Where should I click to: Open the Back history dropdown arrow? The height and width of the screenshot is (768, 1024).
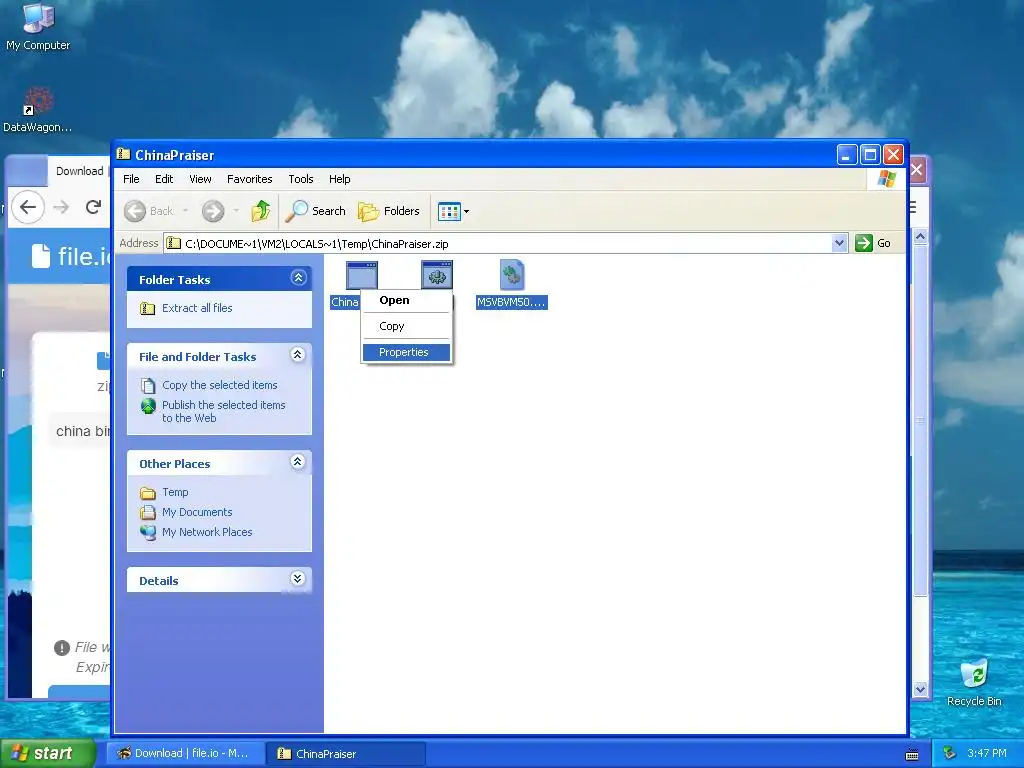[x=185, y=211]
